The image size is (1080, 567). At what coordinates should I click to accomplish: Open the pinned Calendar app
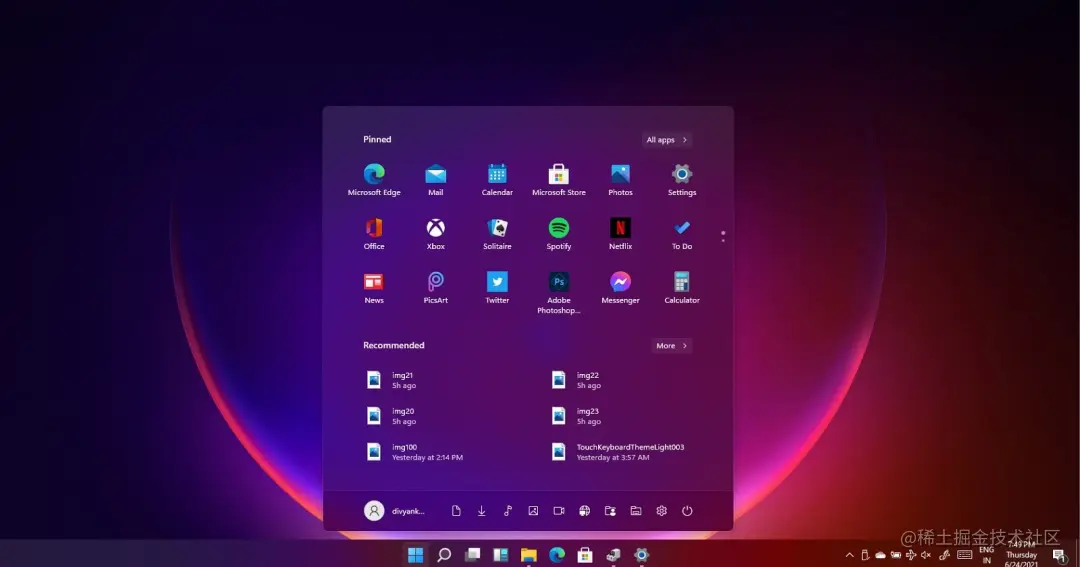click(497, 180)
